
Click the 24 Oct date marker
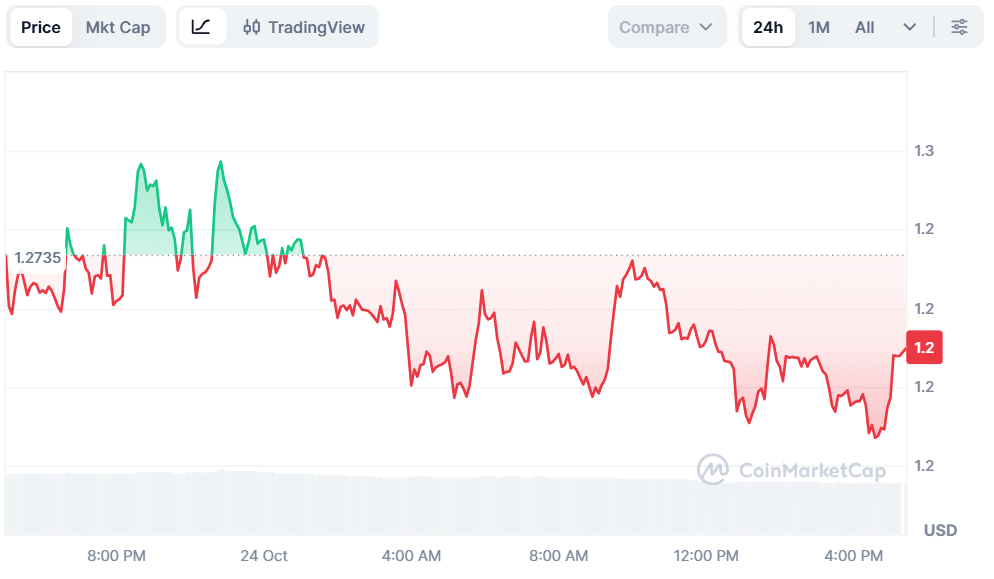pyautogui.click(x=264, y=556)
